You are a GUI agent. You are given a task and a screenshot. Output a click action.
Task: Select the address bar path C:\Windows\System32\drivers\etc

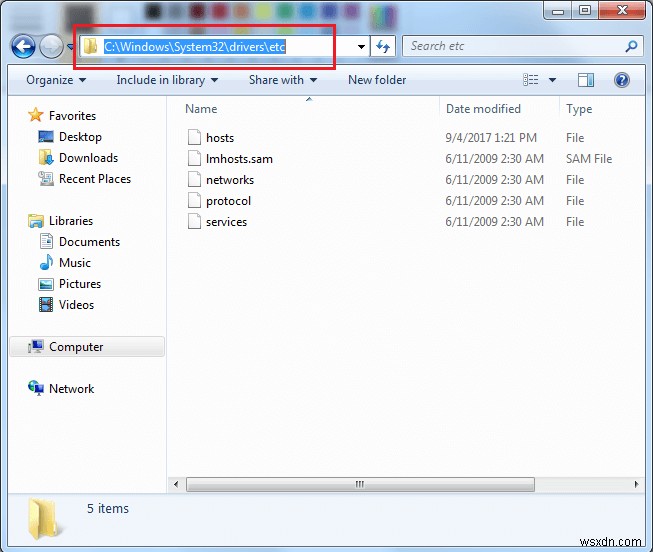pyautogui.click(x=194, y=47)
